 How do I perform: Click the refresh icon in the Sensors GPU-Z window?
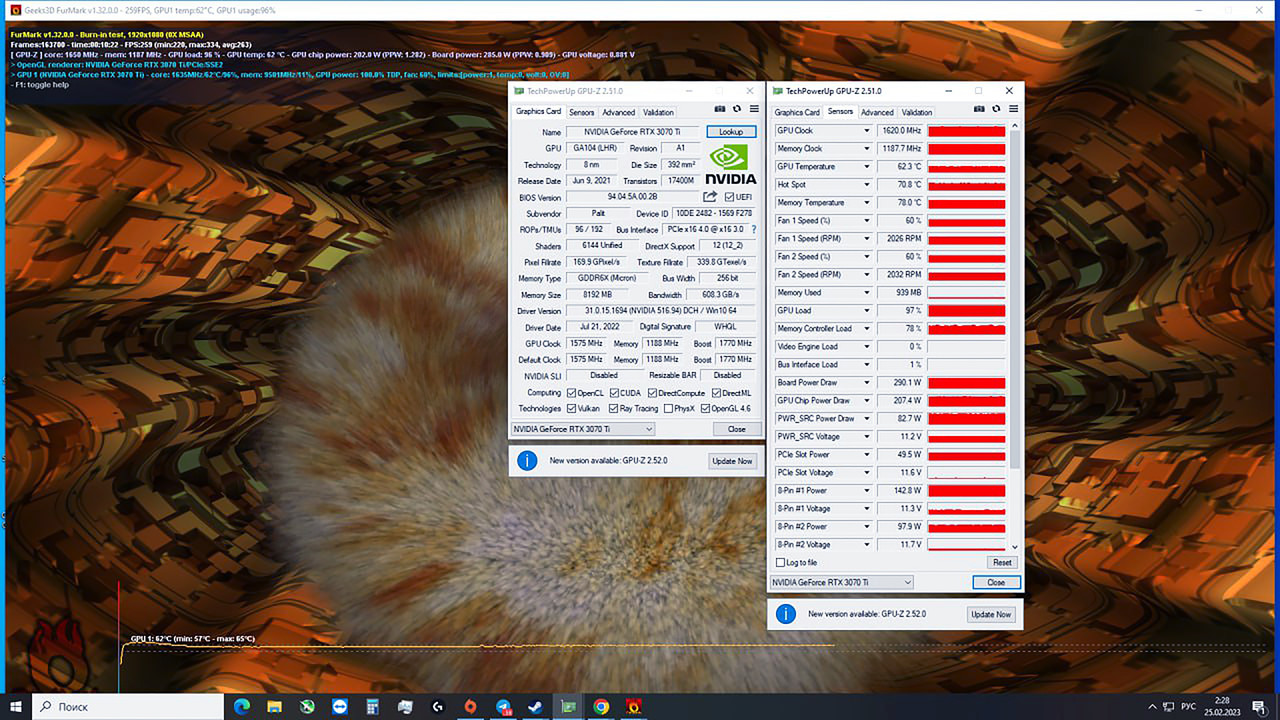pos(997,108)
